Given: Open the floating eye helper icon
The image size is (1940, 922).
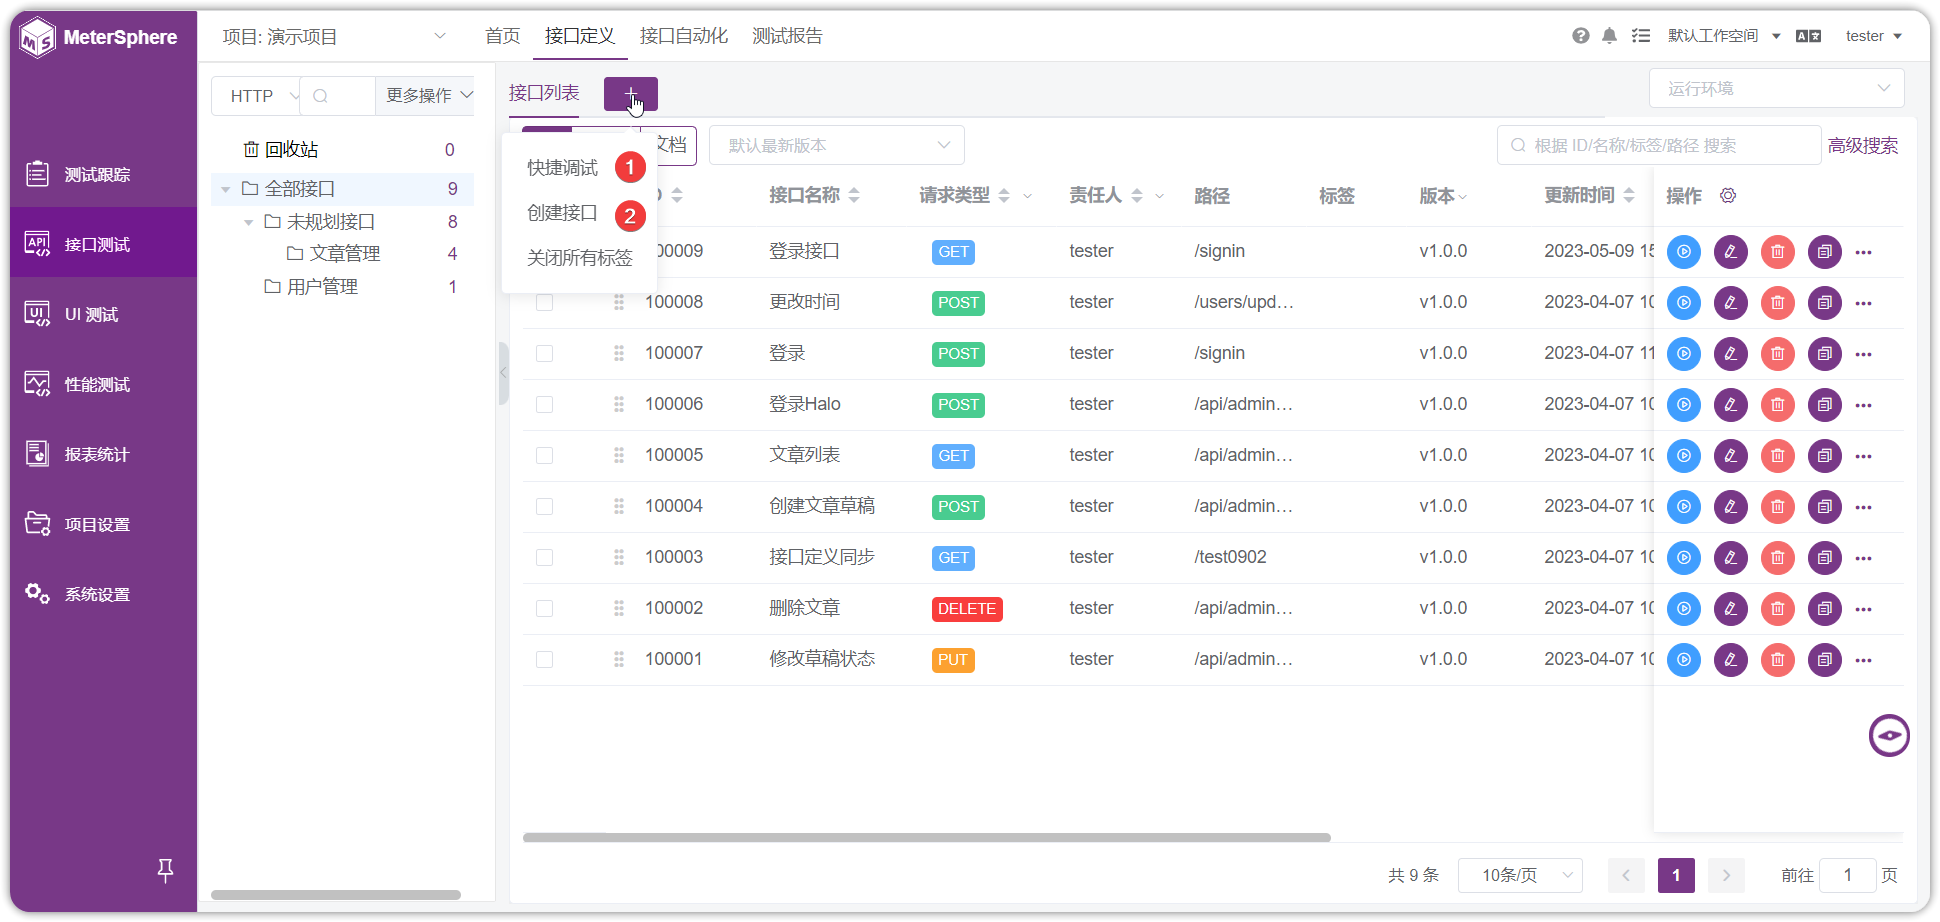Looking at the screenshot, I should (x=1889, y=736).
